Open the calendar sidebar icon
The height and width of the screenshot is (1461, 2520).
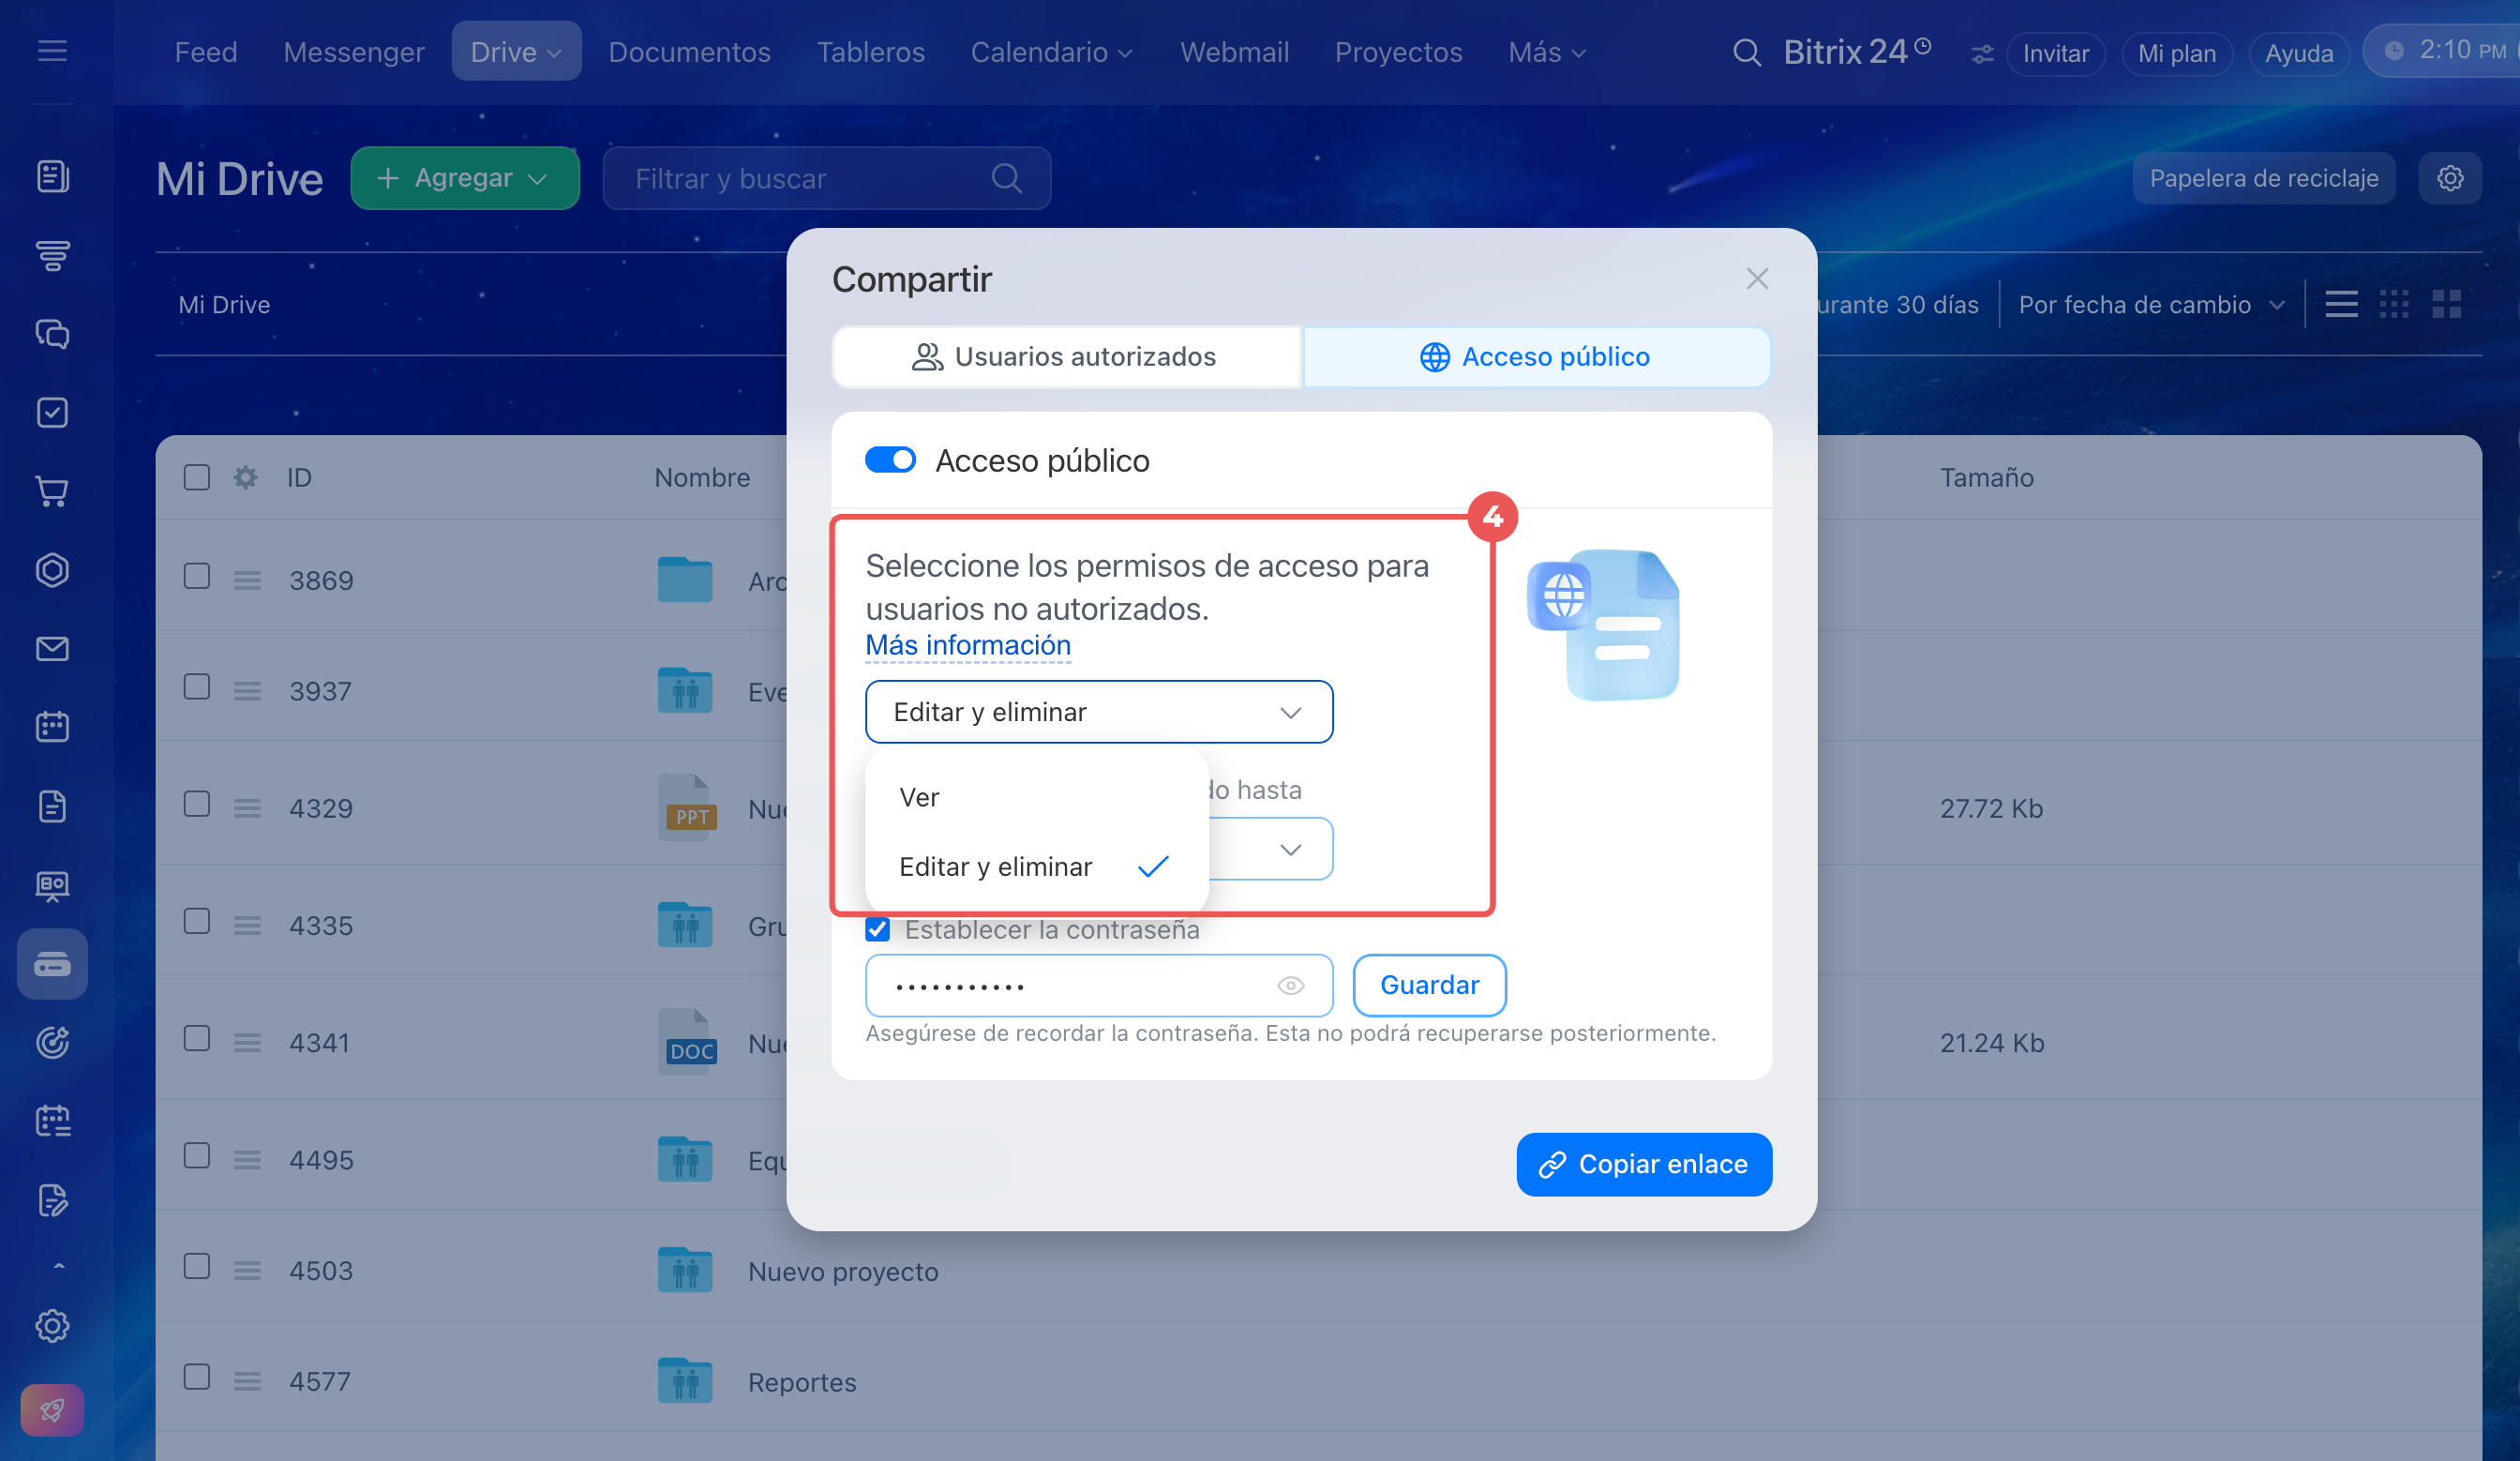point(52,727)
